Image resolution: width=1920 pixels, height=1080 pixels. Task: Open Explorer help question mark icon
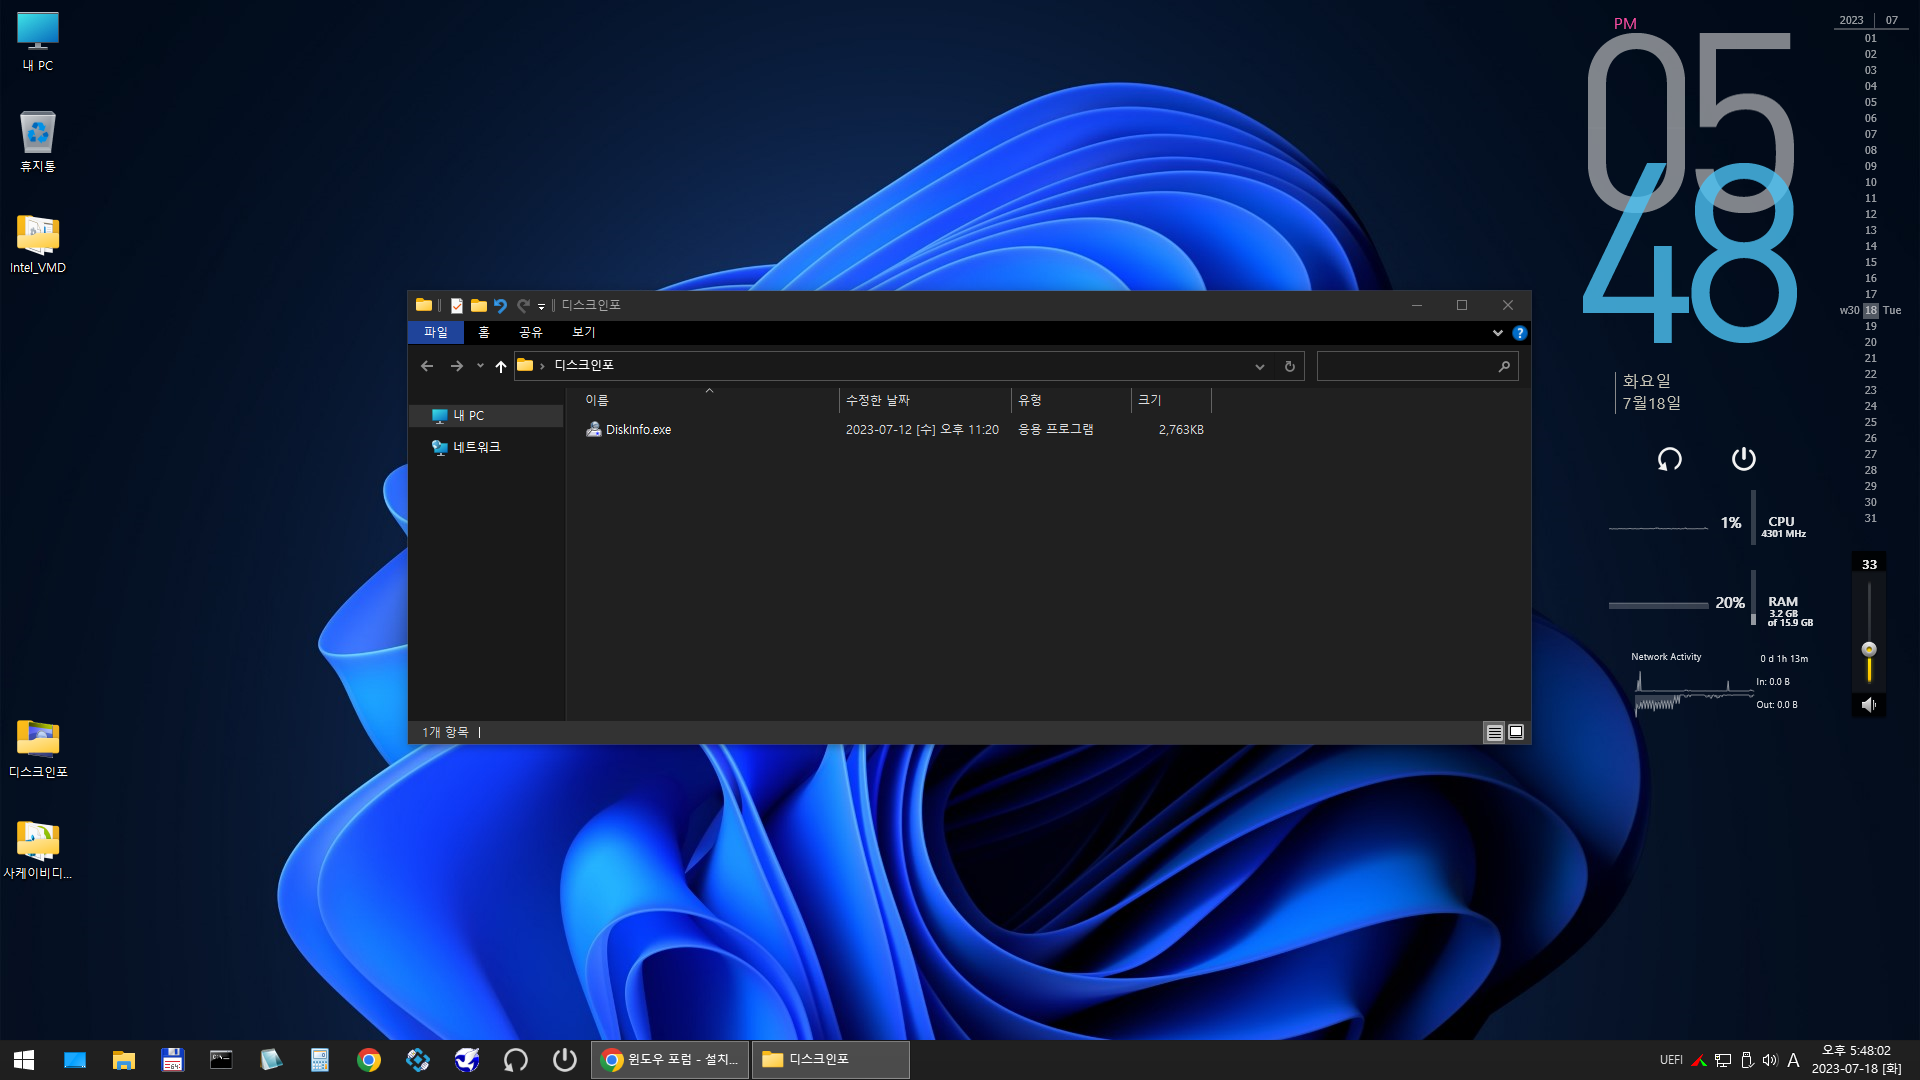1520,333
